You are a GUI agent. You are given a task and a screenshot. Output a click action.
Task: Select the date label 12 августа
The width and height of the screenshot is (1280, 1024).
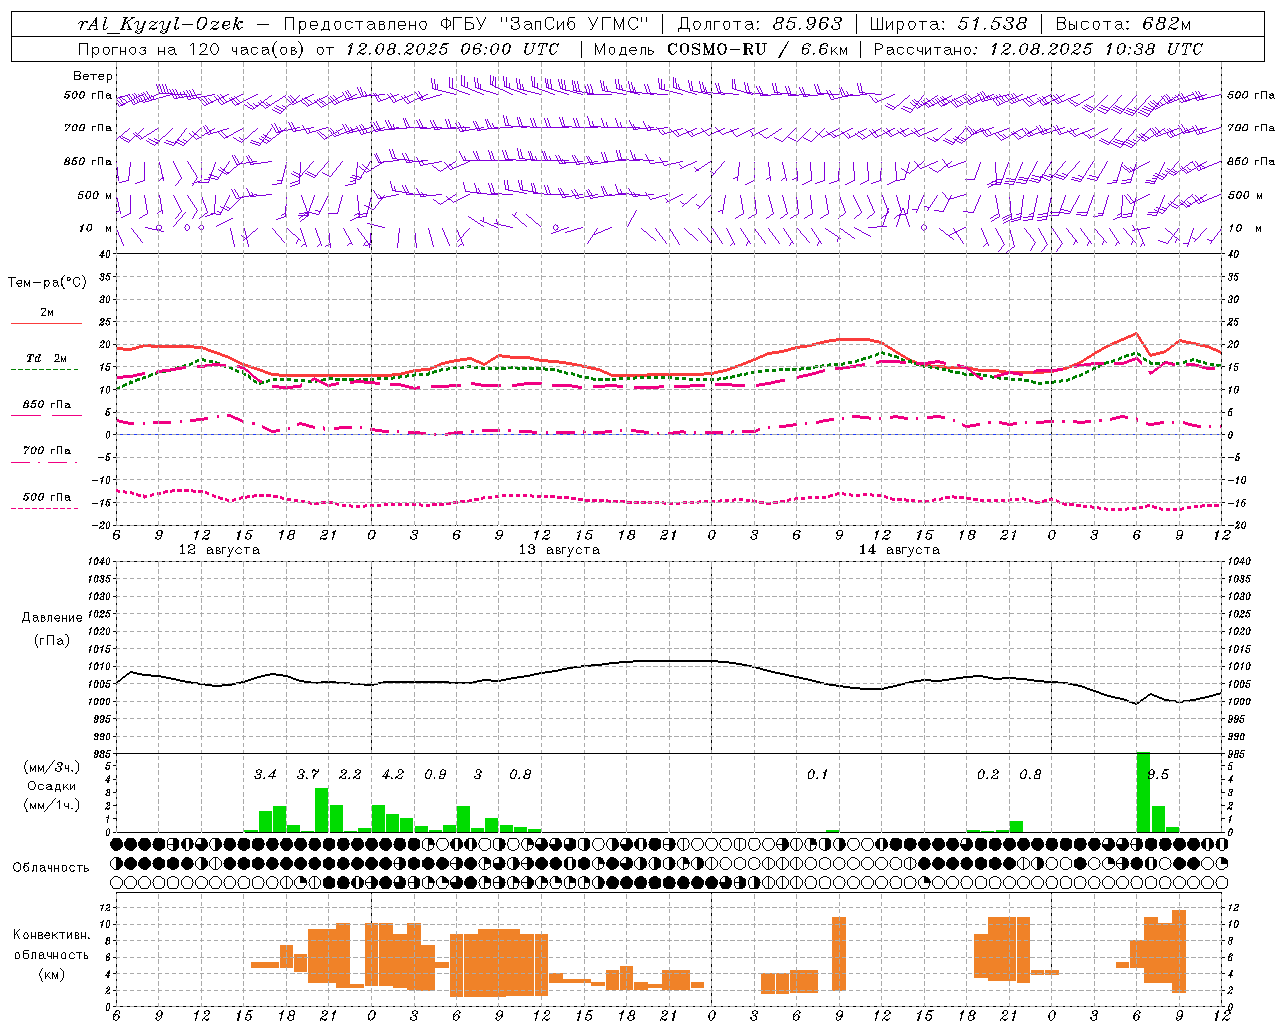pyautogui.click(x=219, y=549)
